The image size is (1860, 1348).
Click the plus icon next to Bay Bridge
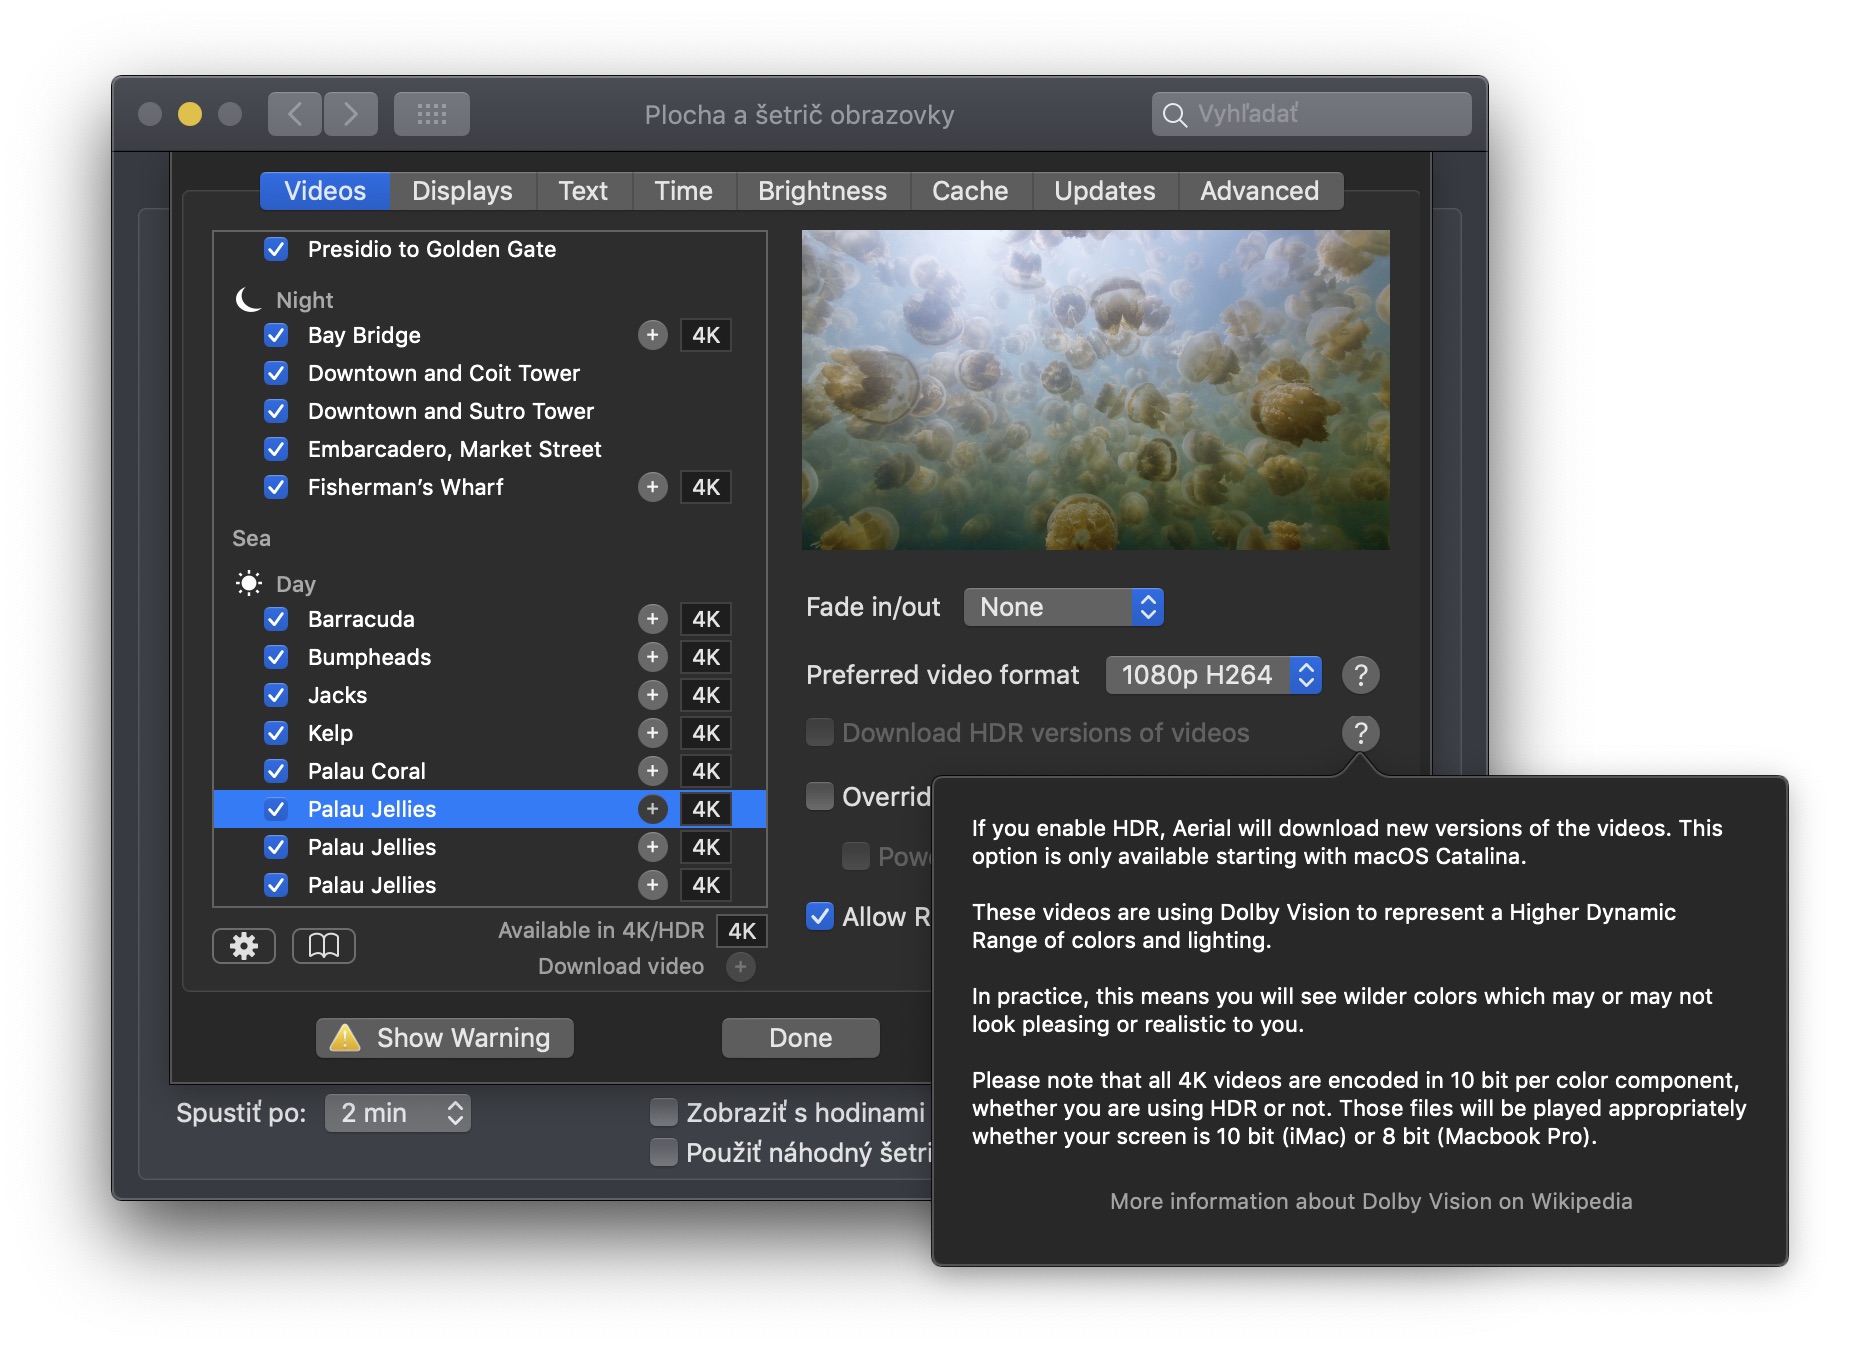click(x=652, y=335)
